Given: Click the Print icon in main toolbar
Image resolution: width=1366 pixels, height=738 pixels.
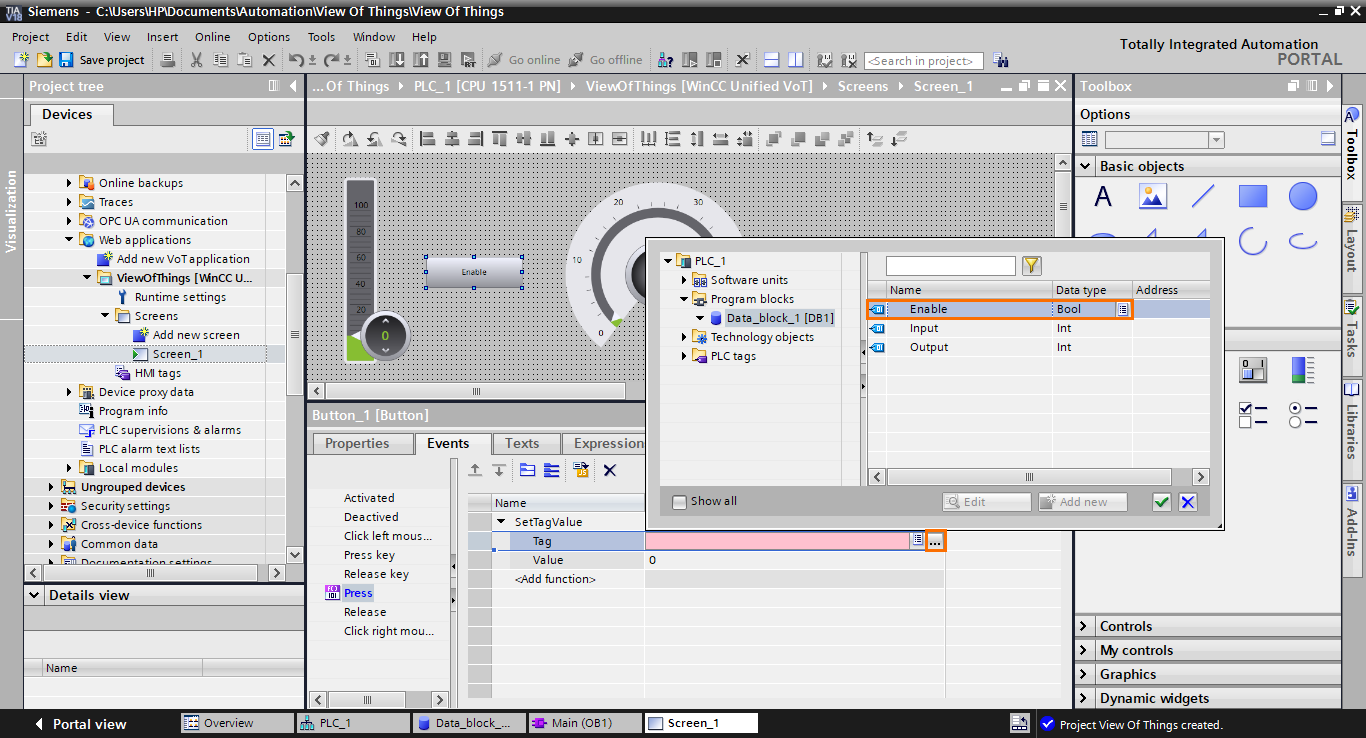Looking at the screenshot, I should pos(168,60).
